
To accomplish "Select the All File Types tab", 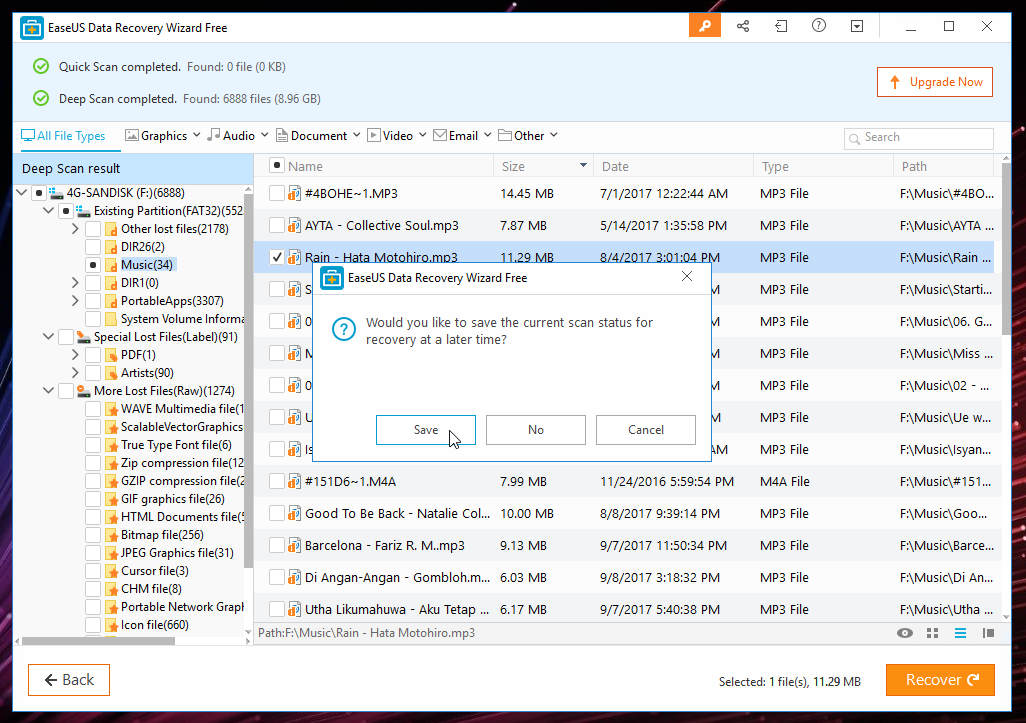I will click(63, 135).
